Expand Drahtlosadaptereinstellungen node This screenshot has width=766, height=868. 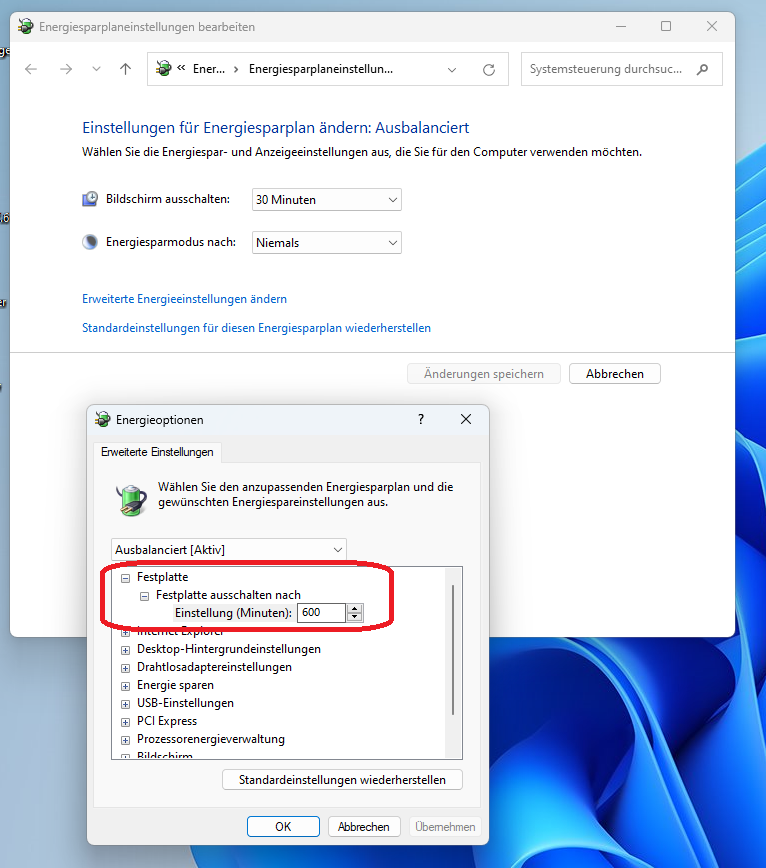click(126, 668)
